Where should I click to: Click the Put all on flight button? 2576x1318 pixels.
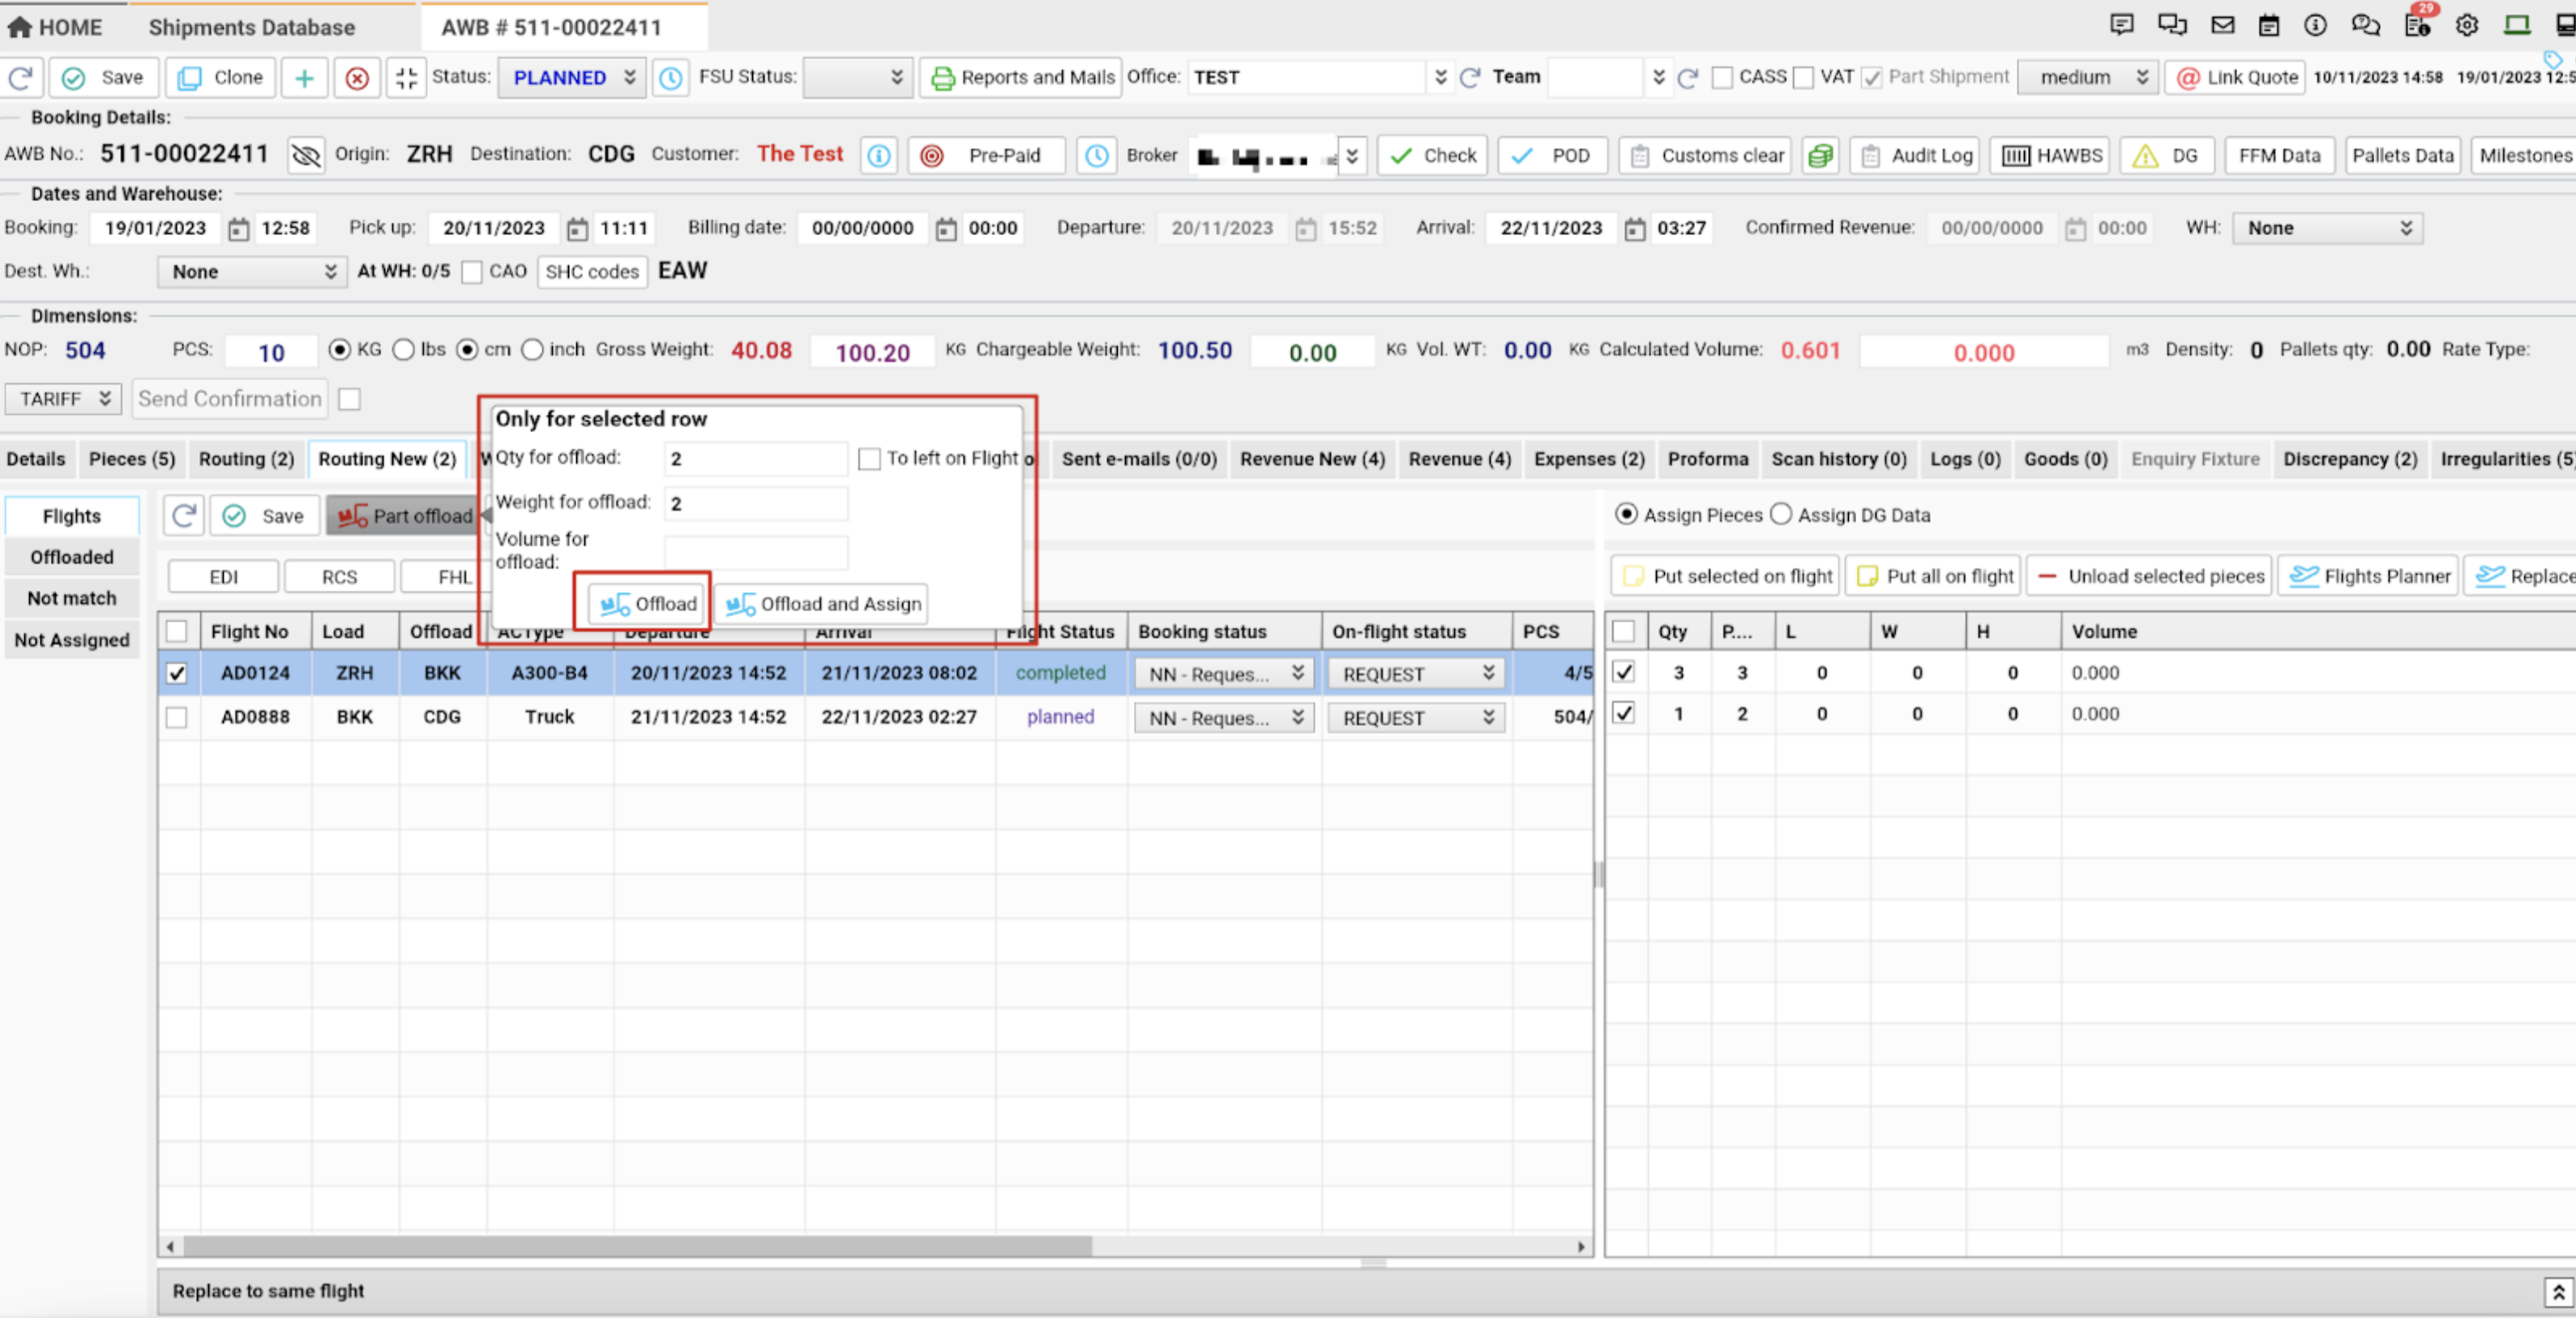tap(1934, 576)
